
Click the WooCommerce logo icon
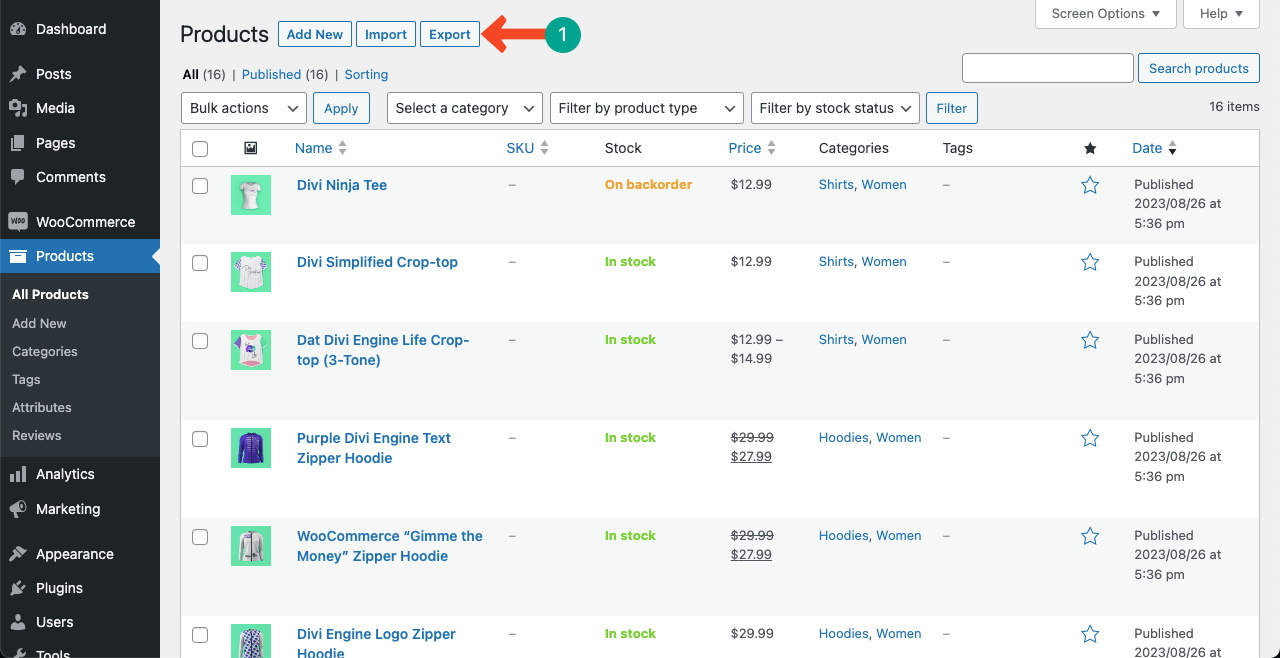click(x=18, y=222)
